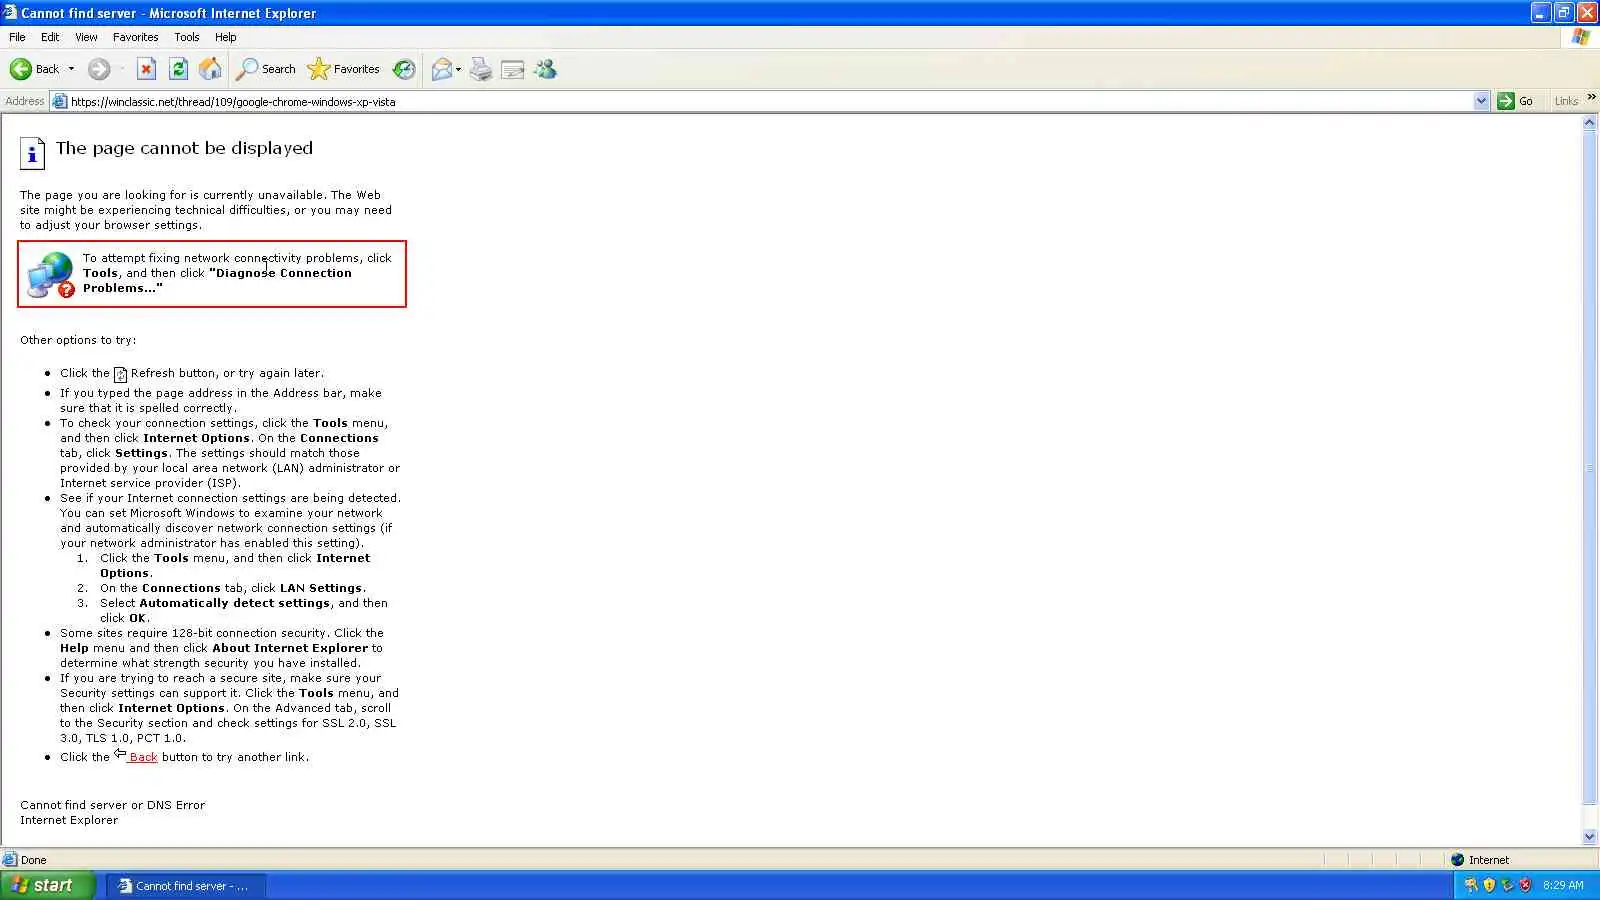Open the History clock icon
The height and width of the screenshot is (900, 1600).
tap(404, 69)
